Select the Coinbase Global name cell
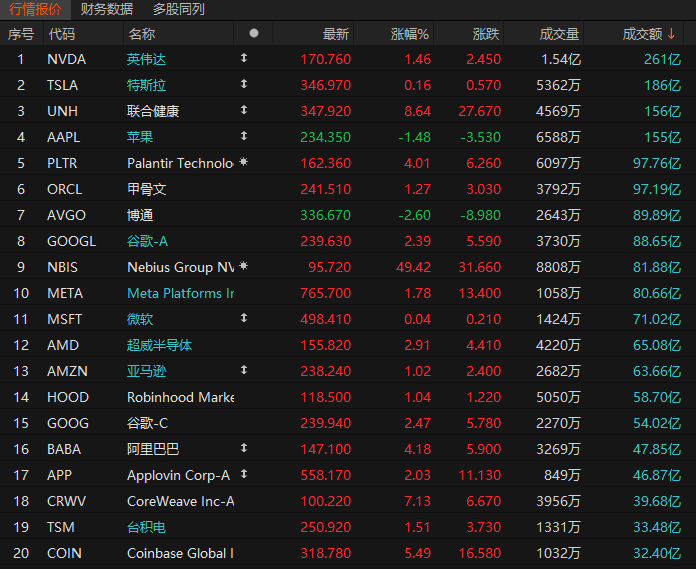The height and width of the screenshot is (569, 696). pyautogui.click(x=180, y=553)
